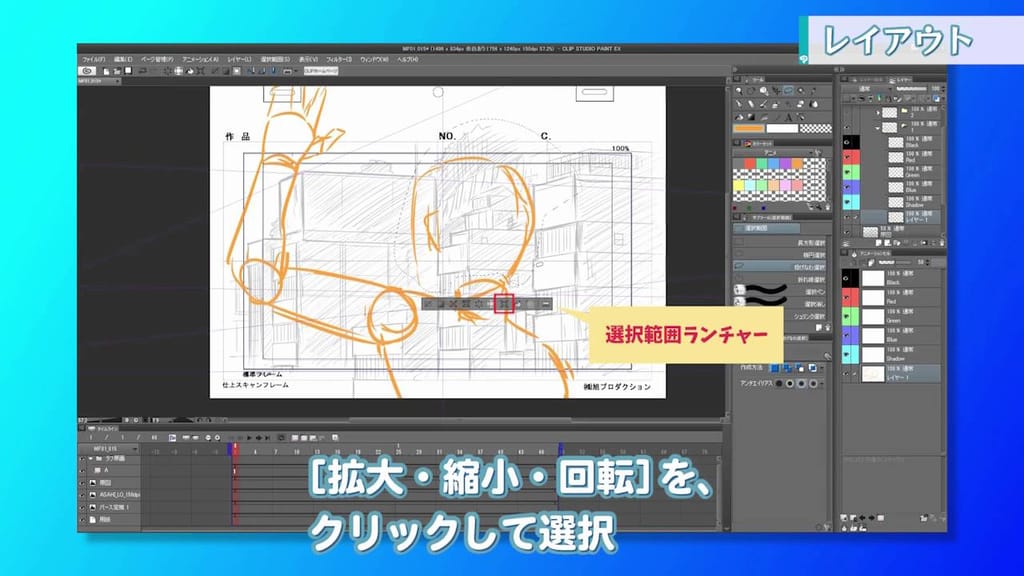
Task: Choose 選択ペン sub tool
Action: click(781, 292)
